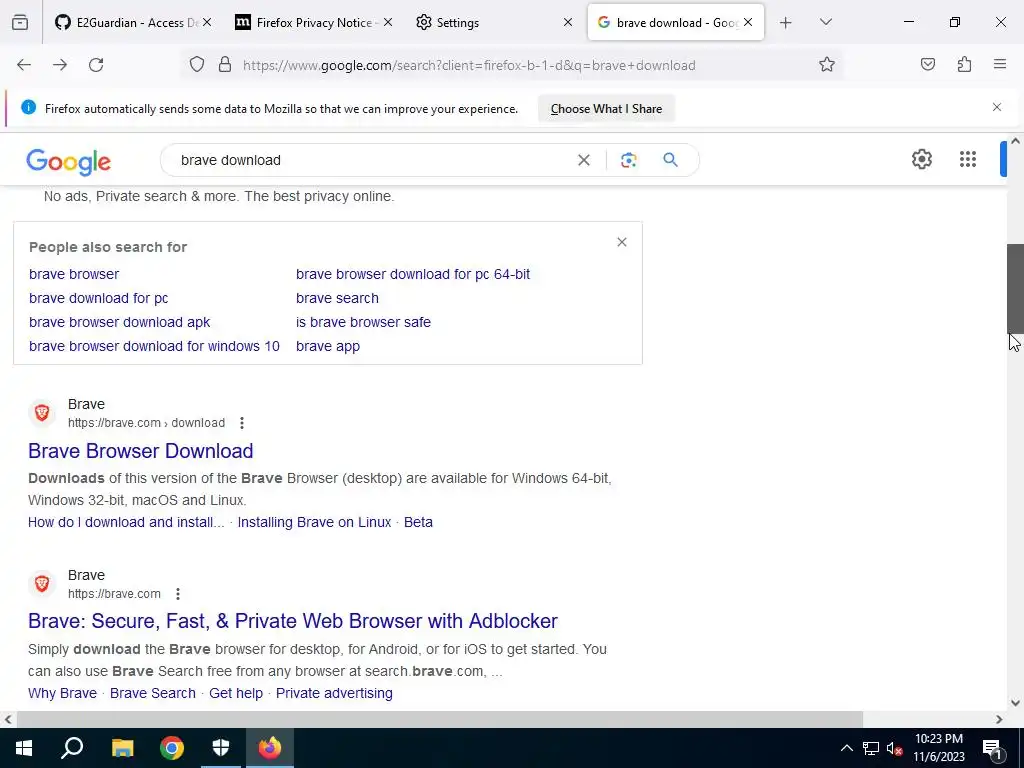The height and width of the screenshot is (768, 1024).
Task: Click the horizontal scrollbar thumb
Action: [440, 719]
